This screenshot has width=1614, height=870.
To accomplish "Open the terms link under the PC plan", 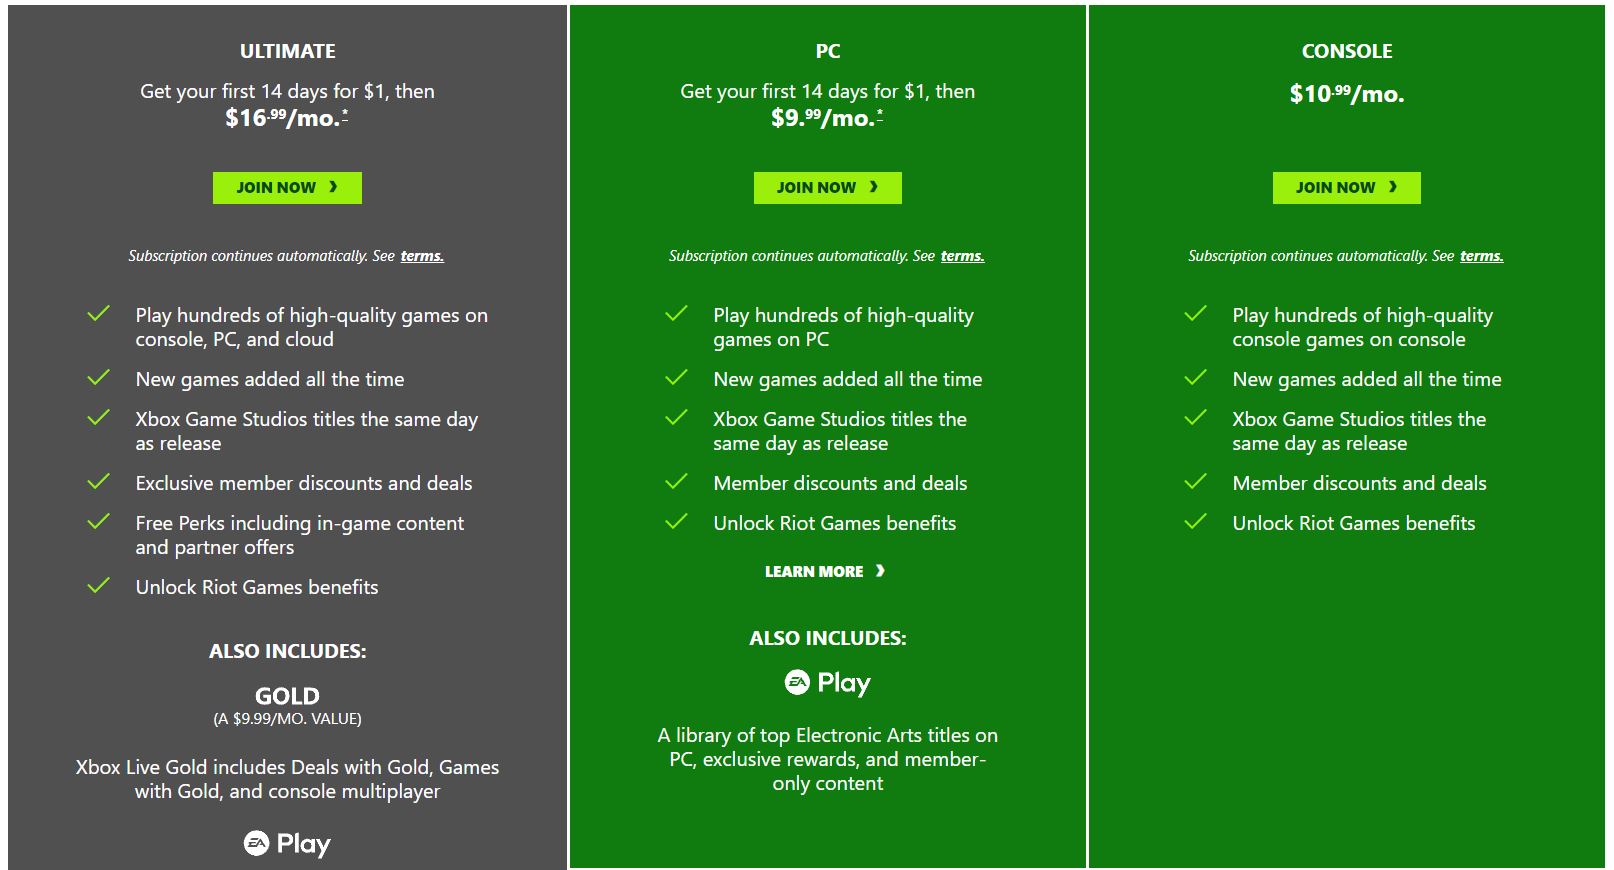I will [x=962, y=255].
